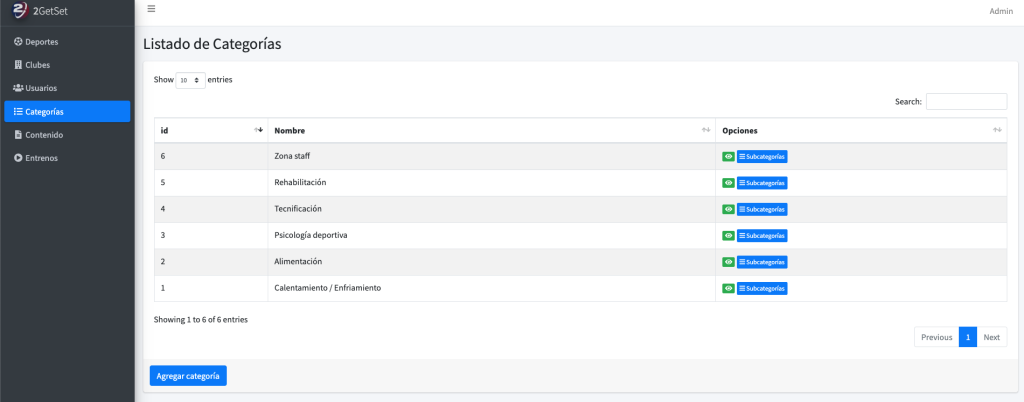1024x402 pixels.
Task: Open the Admin user menu
Action: click(x=1000, y=11)
